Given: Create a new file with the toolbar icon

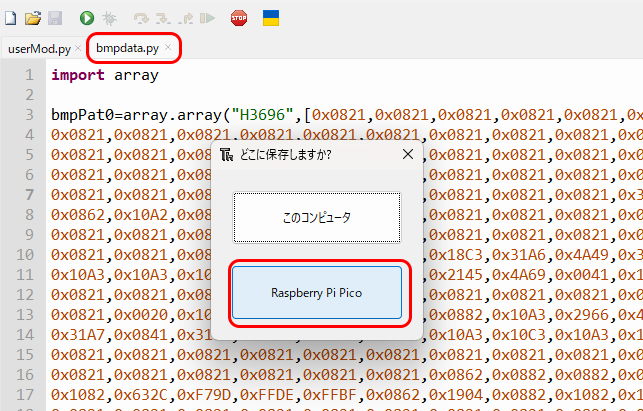Looking at the screenshot, I should (11, 18).
